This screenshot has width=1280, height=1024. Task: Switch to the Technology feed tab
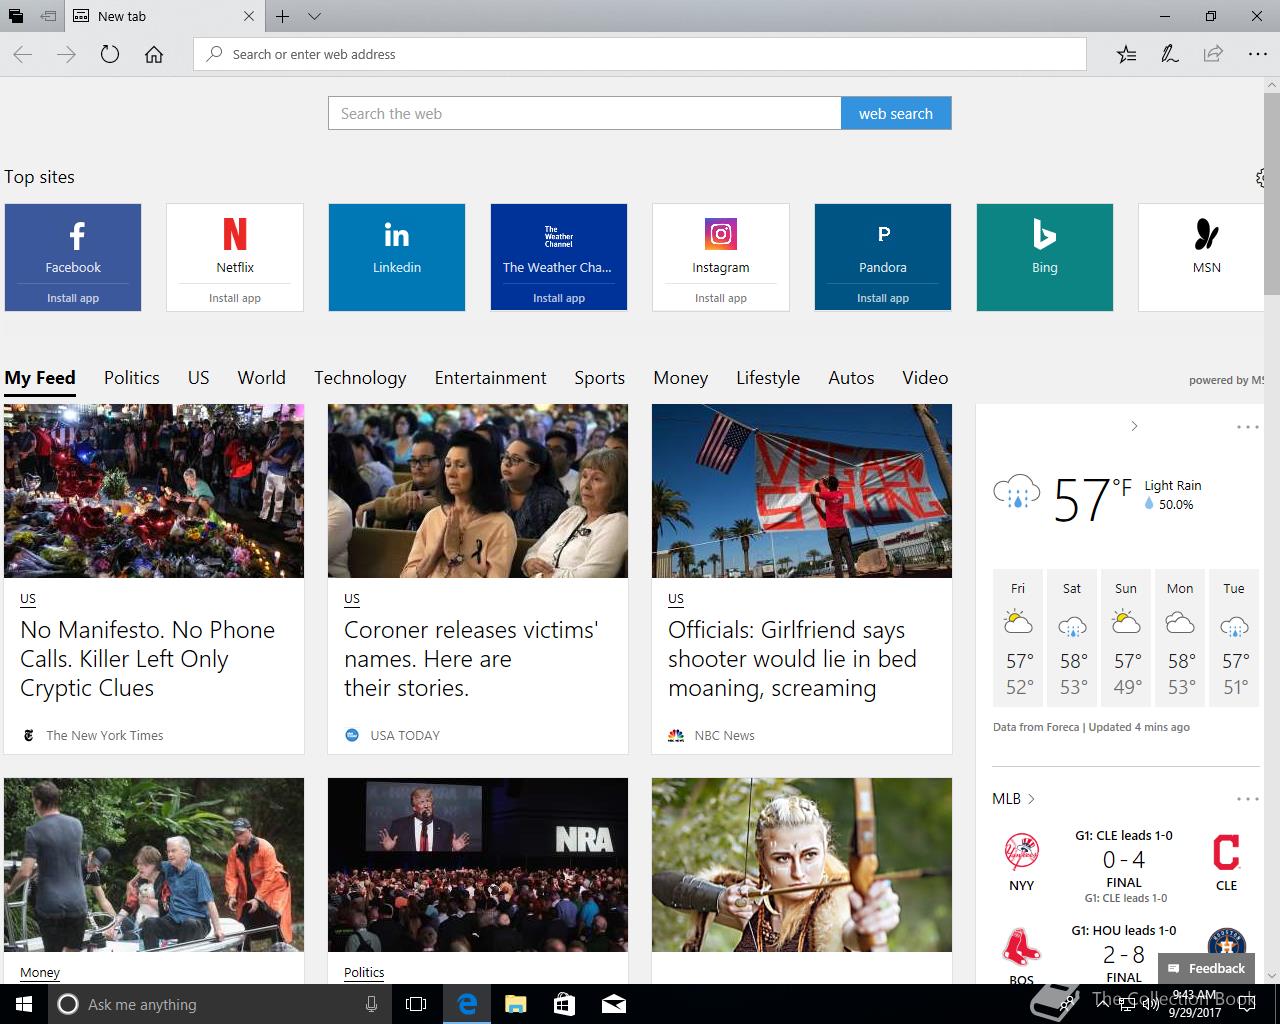[x=360, y=378]
